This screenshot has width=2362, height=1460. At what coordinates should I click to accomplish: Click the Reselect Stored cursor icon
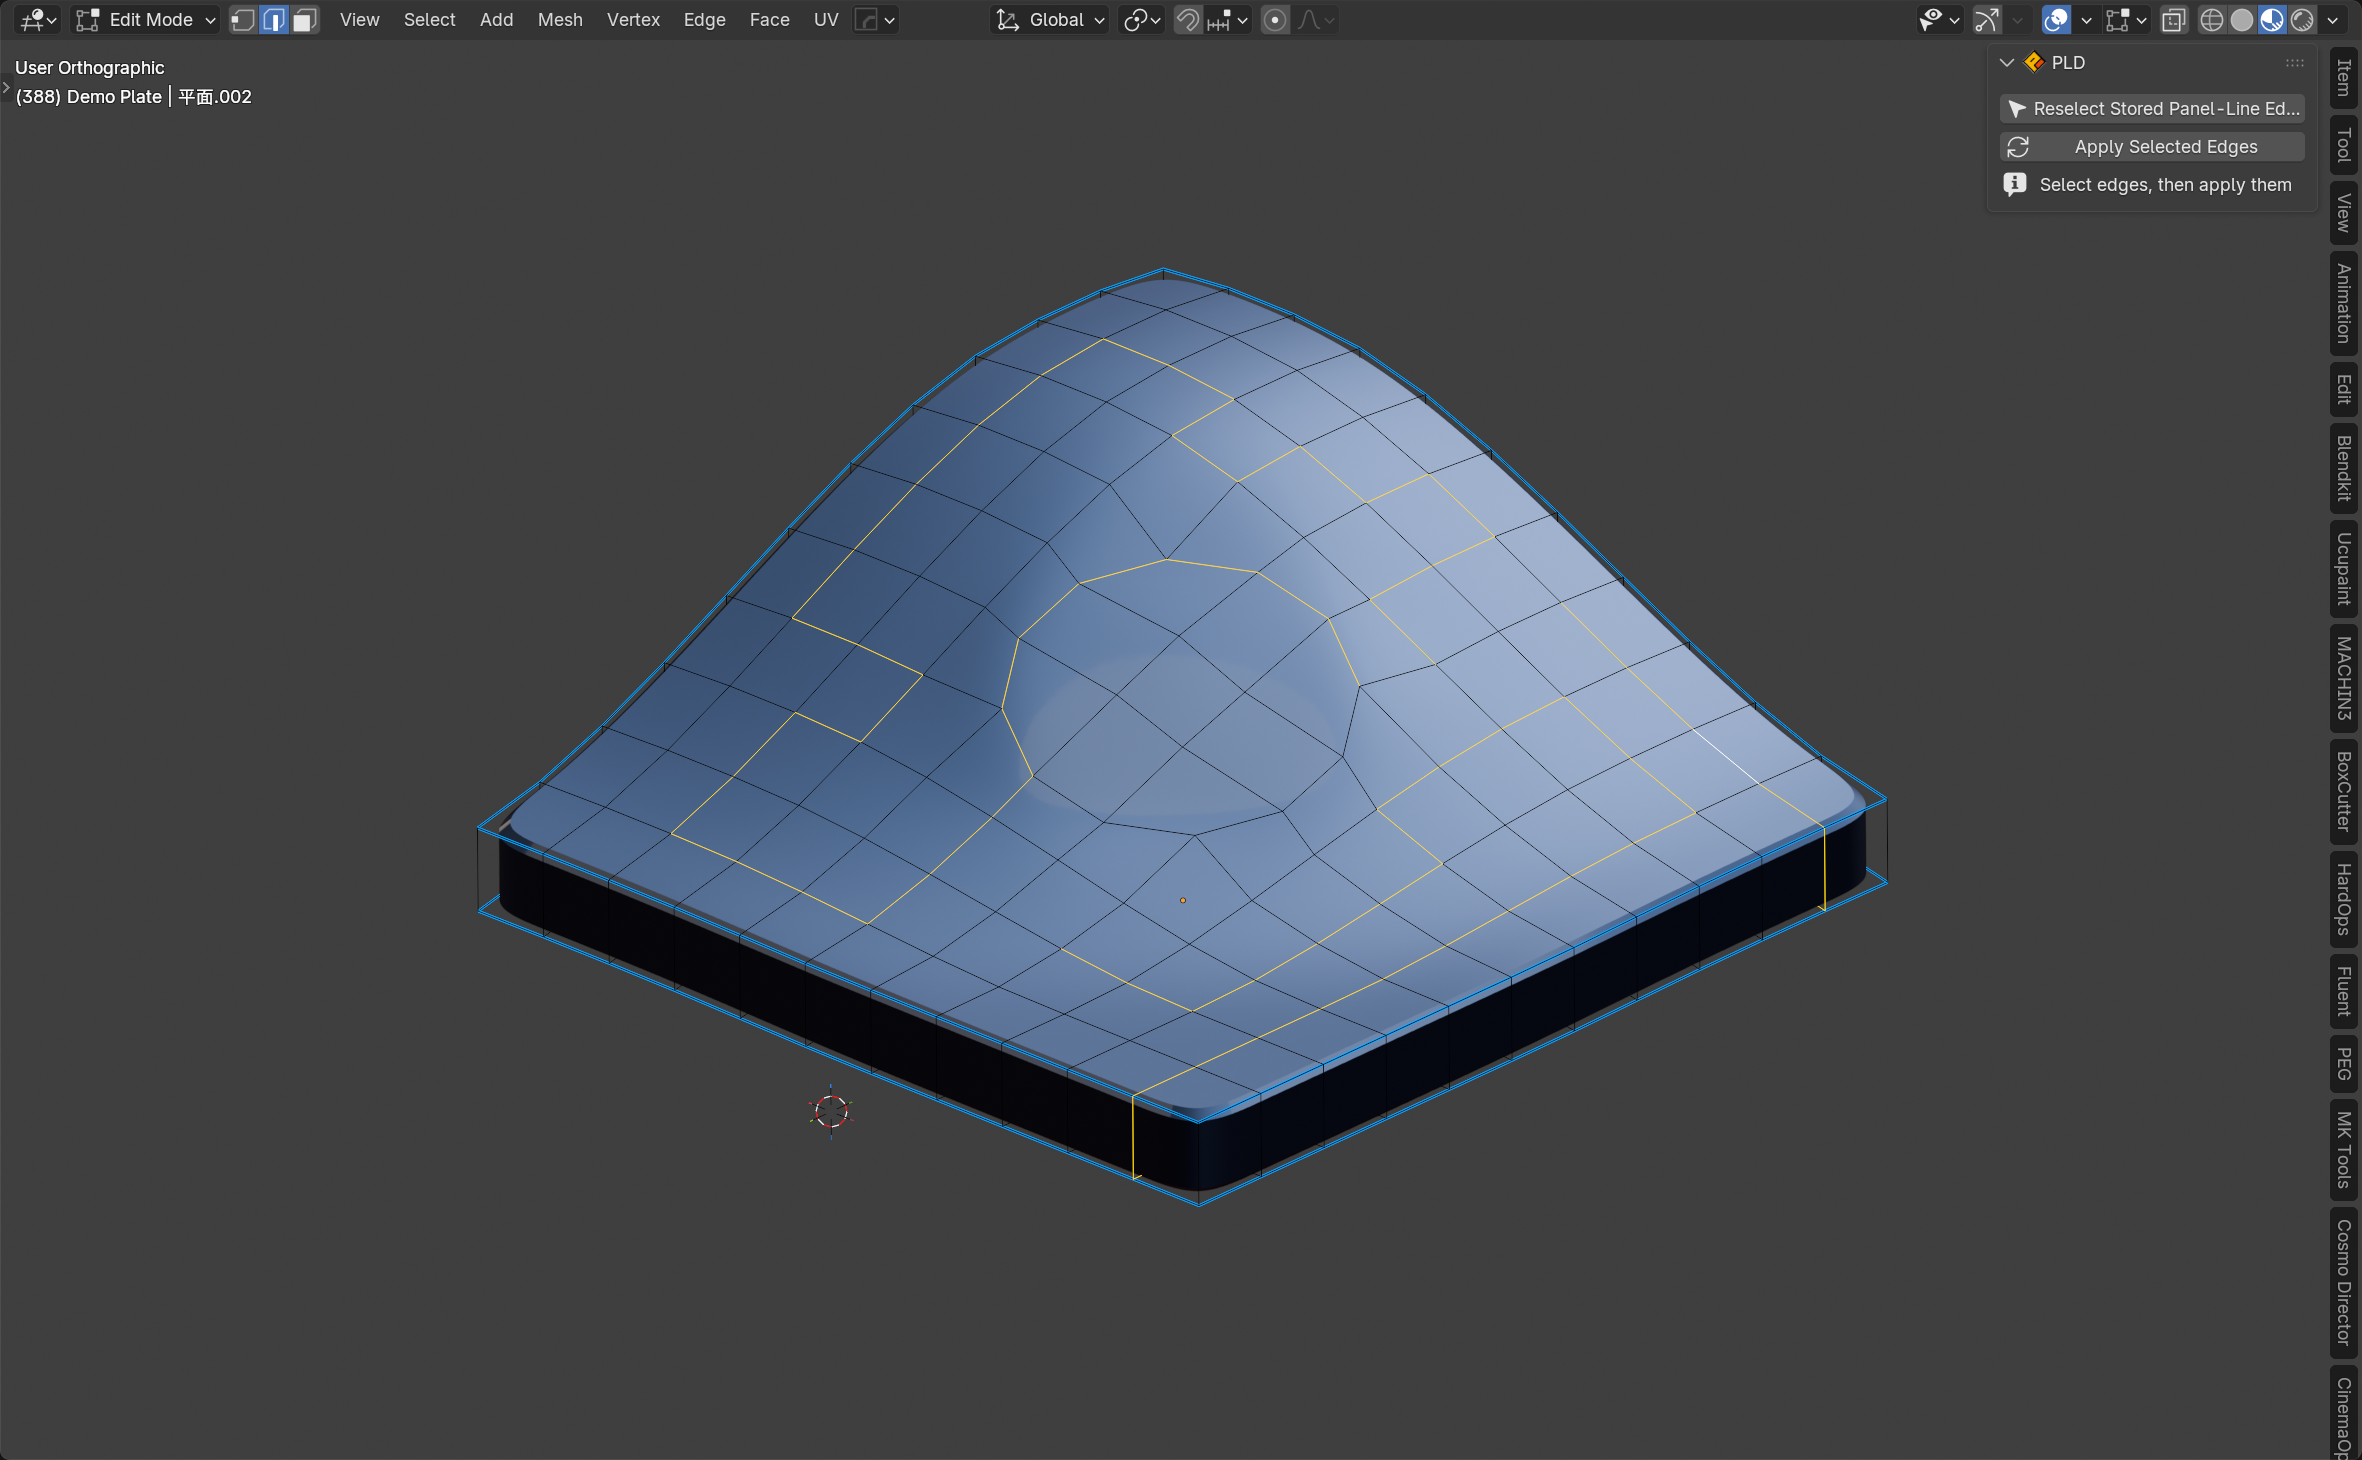(x=2017, y=109)
